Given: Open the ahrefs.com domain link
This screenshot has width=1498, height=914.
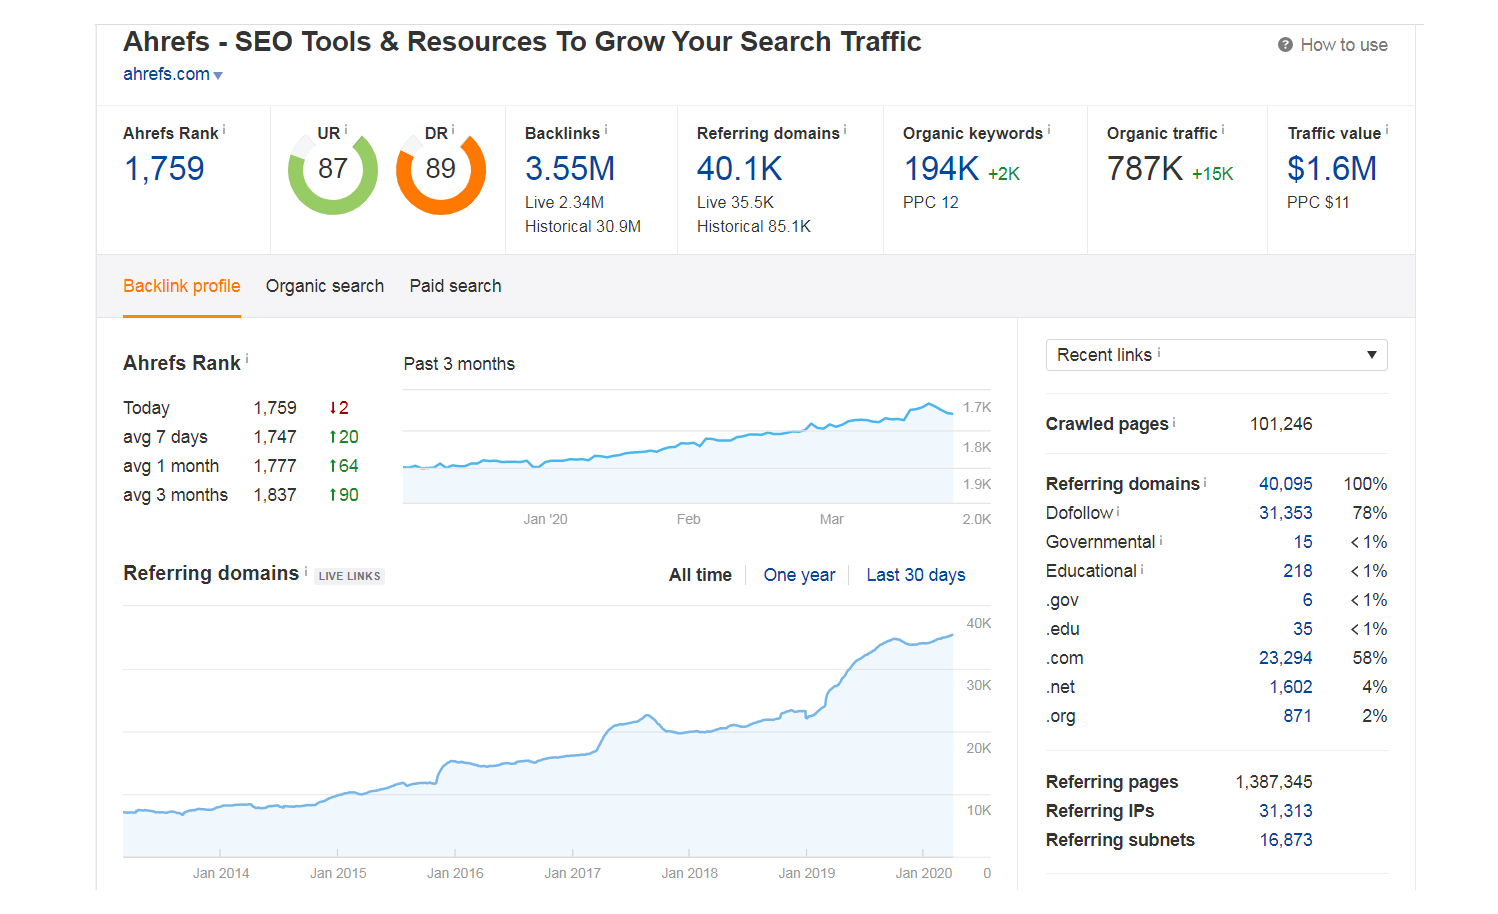Looking at the screenshot, I should pyautogui.click(x=166, y=74).
